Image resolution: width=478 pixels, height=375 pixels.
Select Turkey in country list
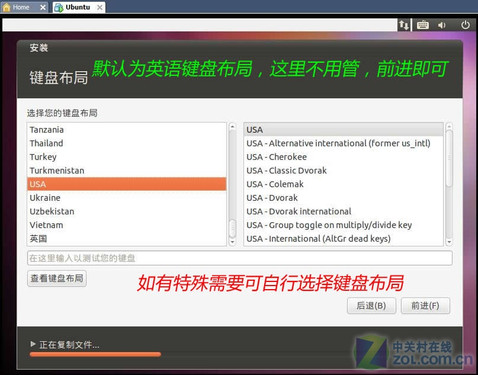[127, 157]
